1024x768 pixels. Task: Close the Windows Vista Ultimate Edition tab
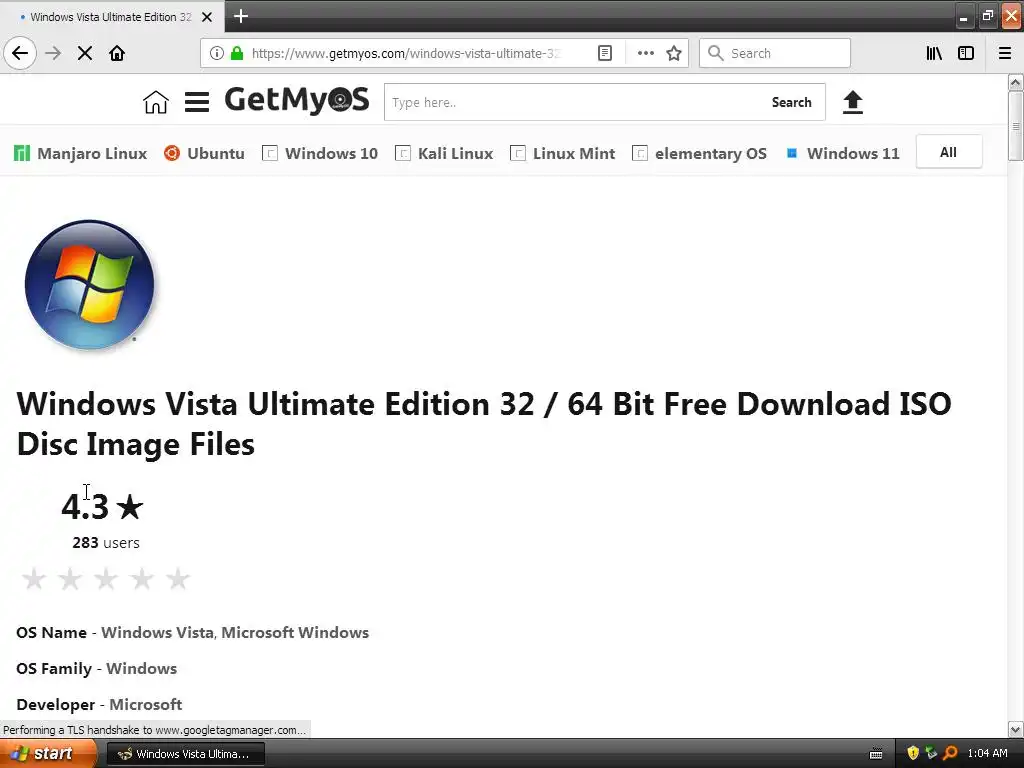coord(207,17)
